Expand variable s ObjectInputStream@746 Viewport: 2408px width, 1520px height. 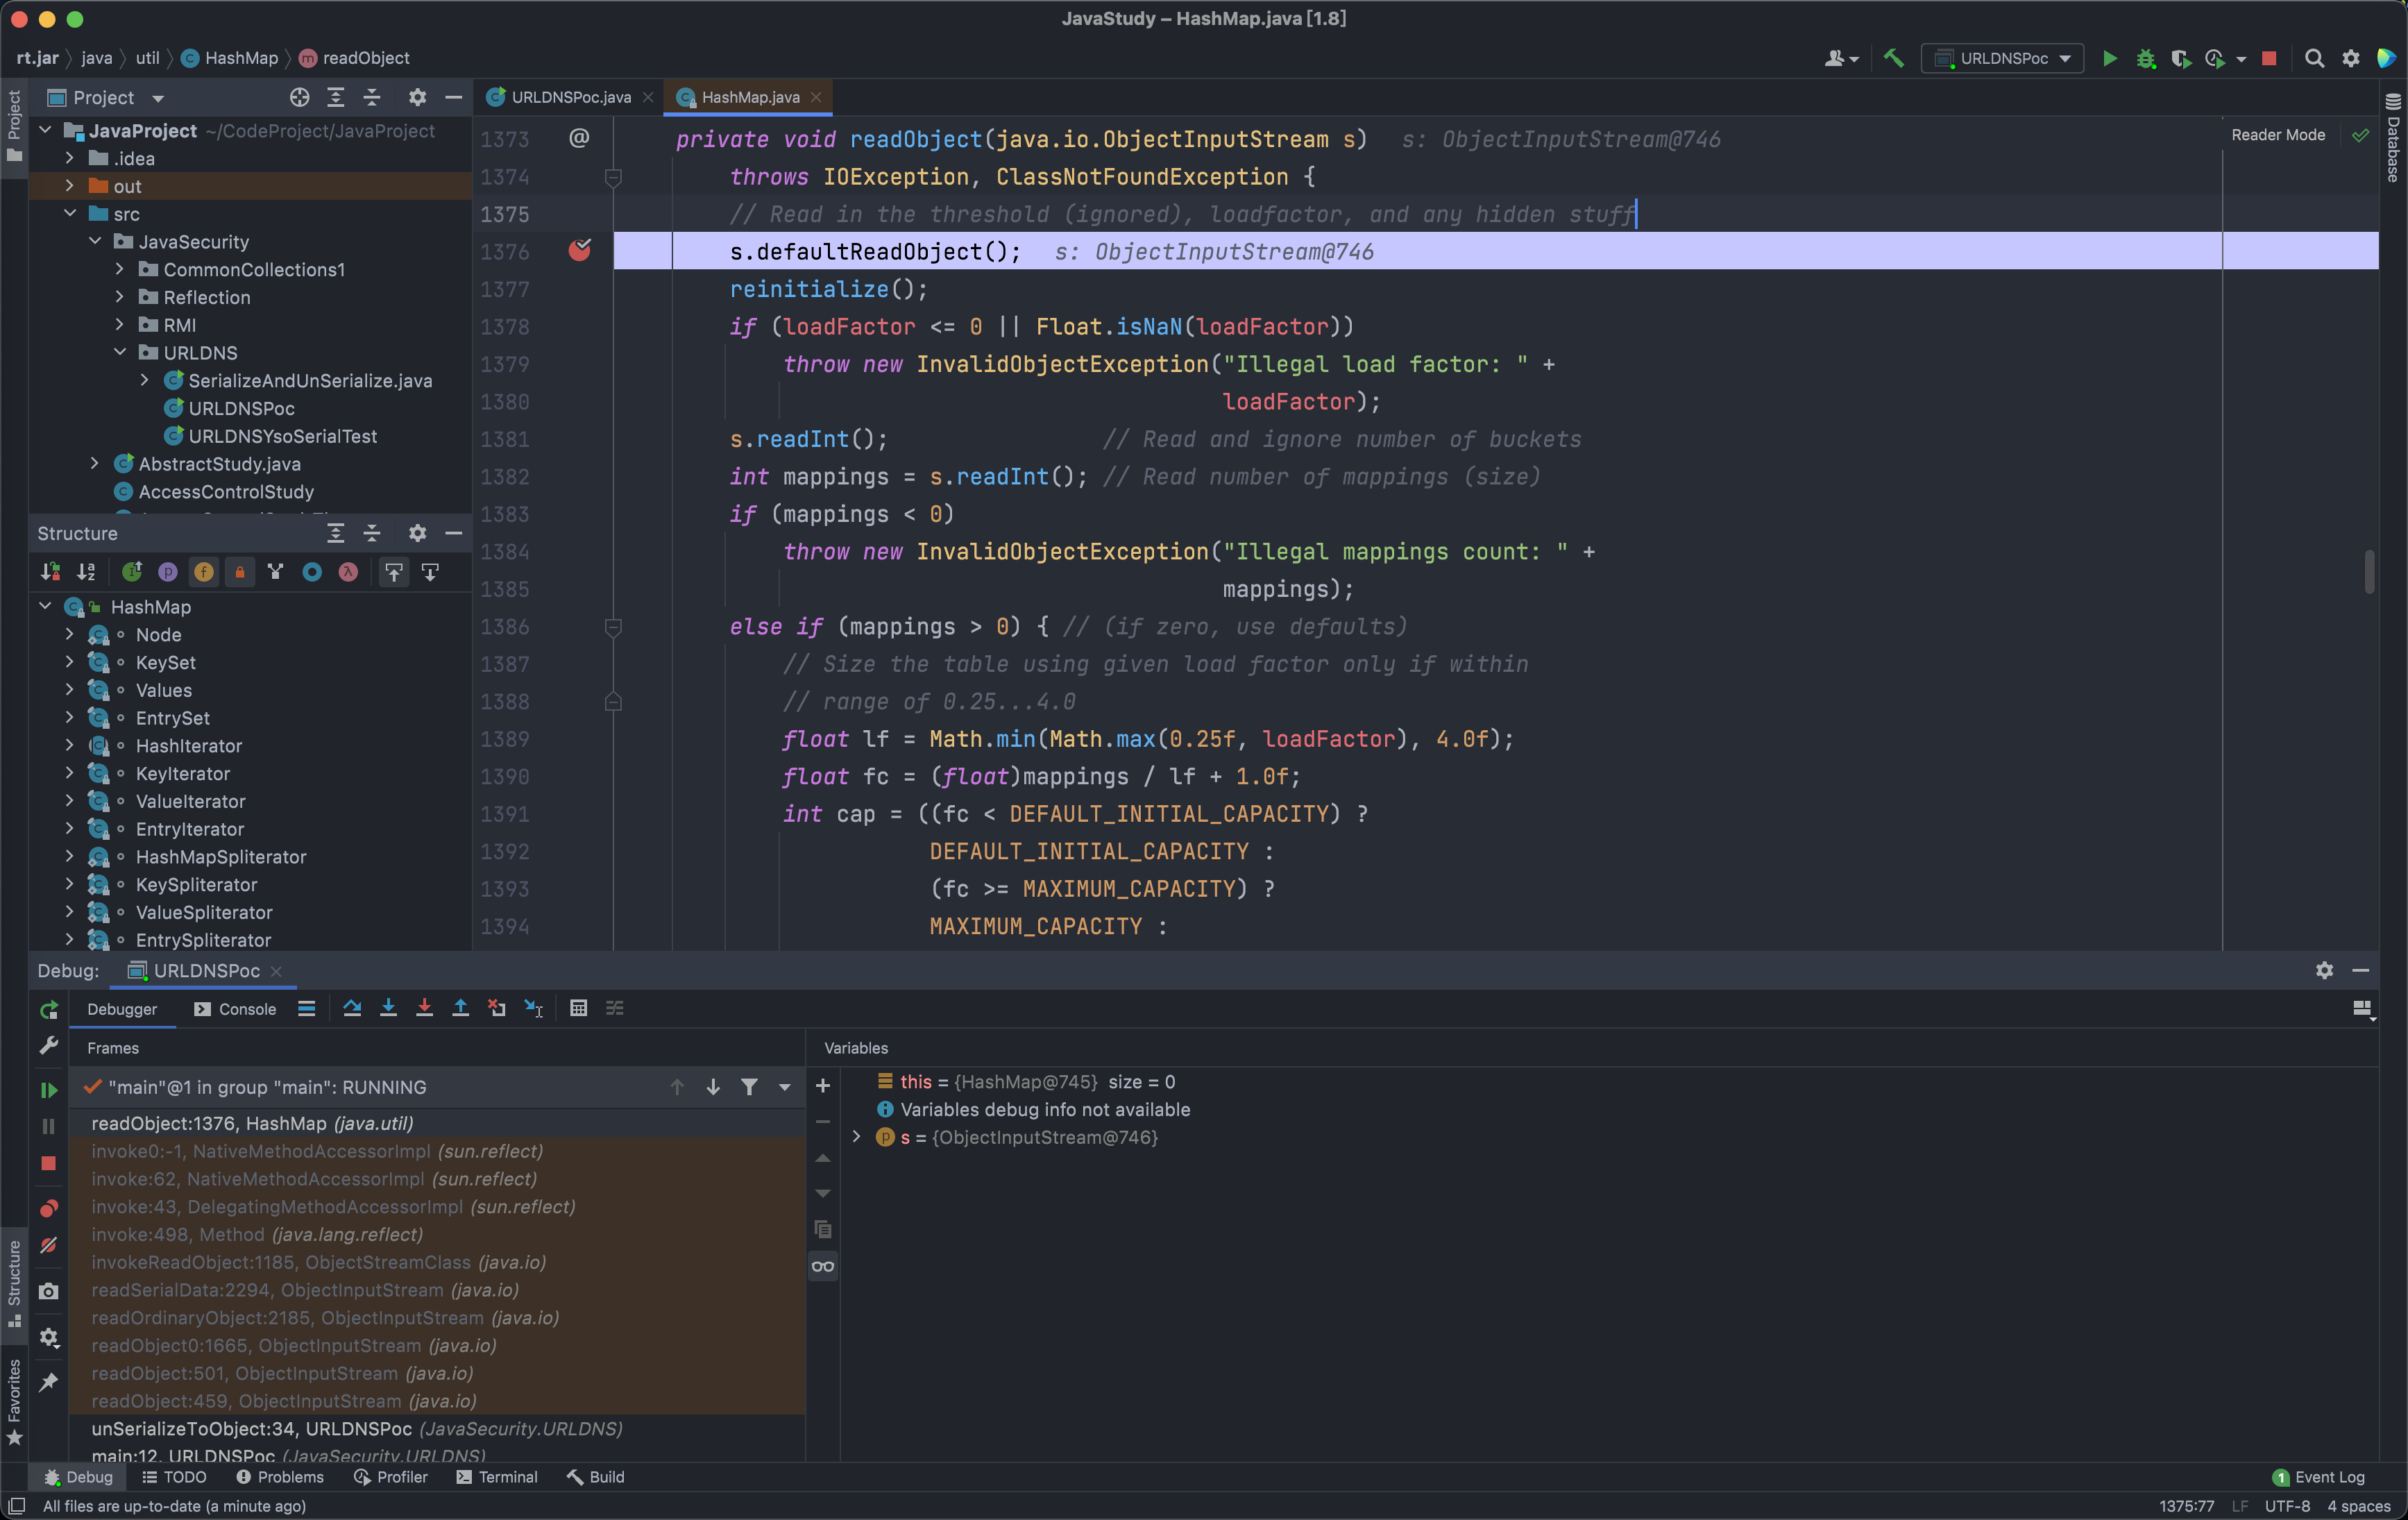[x=856, y=1137]
